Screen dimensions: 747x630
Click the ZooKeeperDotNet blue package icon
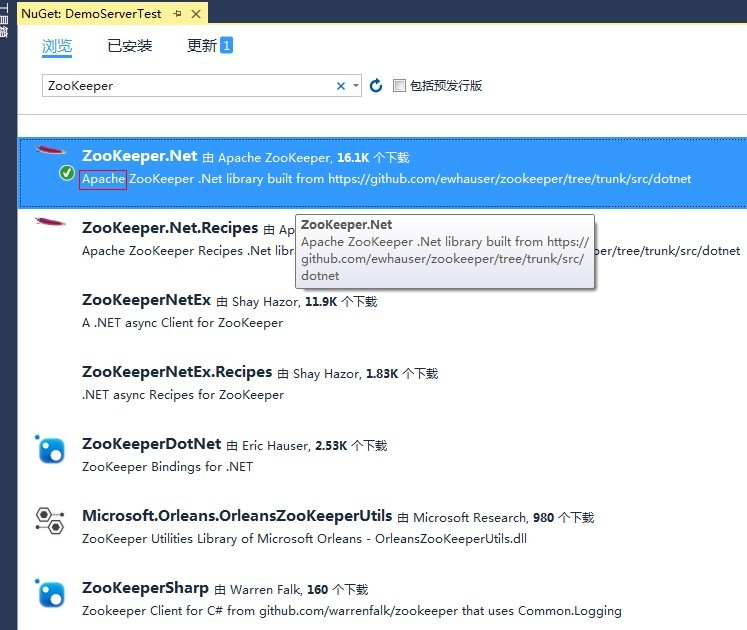pyautogui.click(x=50, y=449)
